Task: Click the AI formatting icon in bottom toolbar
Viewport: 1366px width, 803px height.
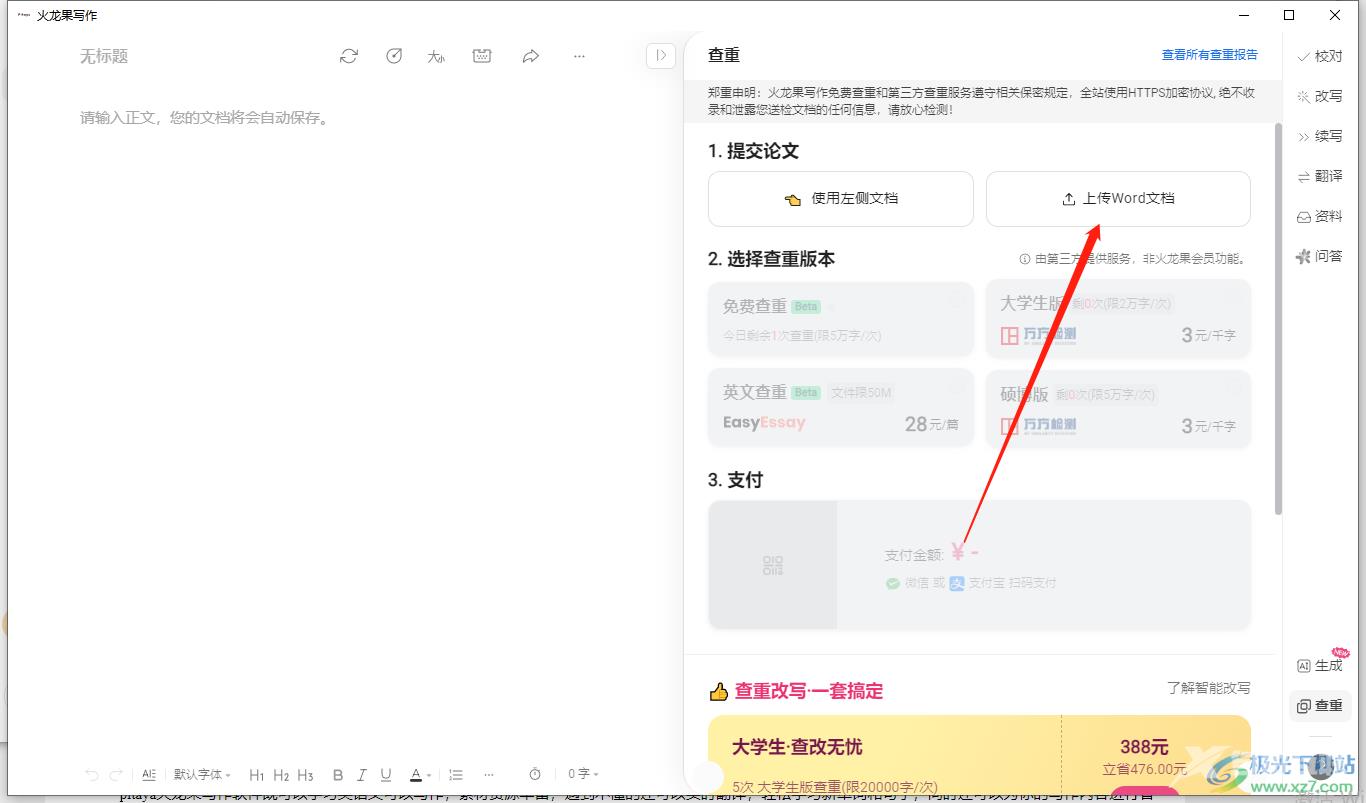Action: [x=149, y=774]
